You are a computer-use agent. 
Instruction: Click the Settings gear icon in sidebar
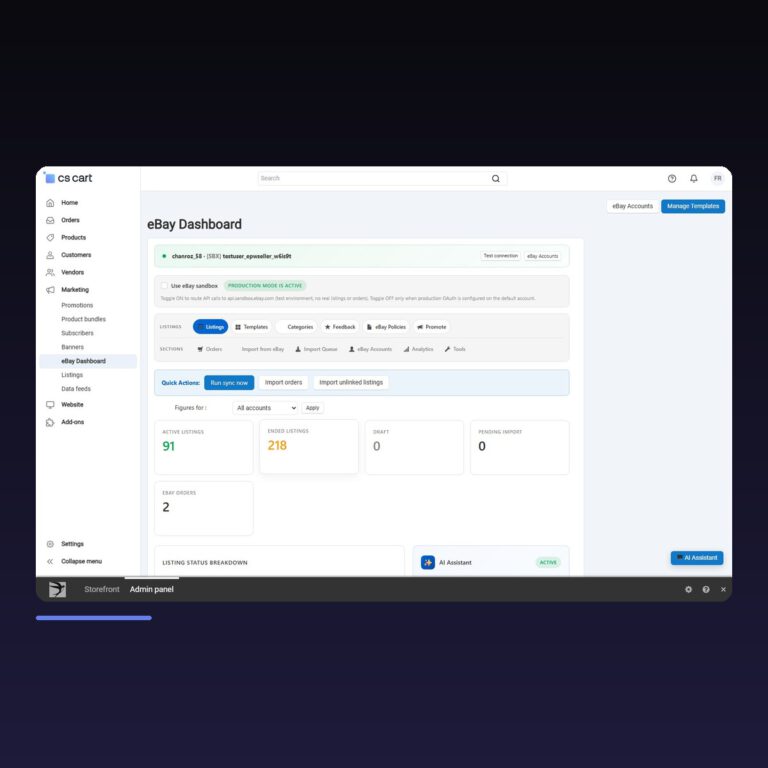[x=50, y=544]
